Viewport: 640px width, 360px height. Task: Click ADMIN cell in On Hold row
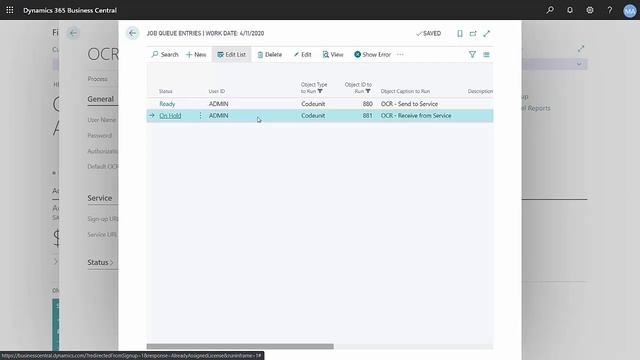pos(218,116)
